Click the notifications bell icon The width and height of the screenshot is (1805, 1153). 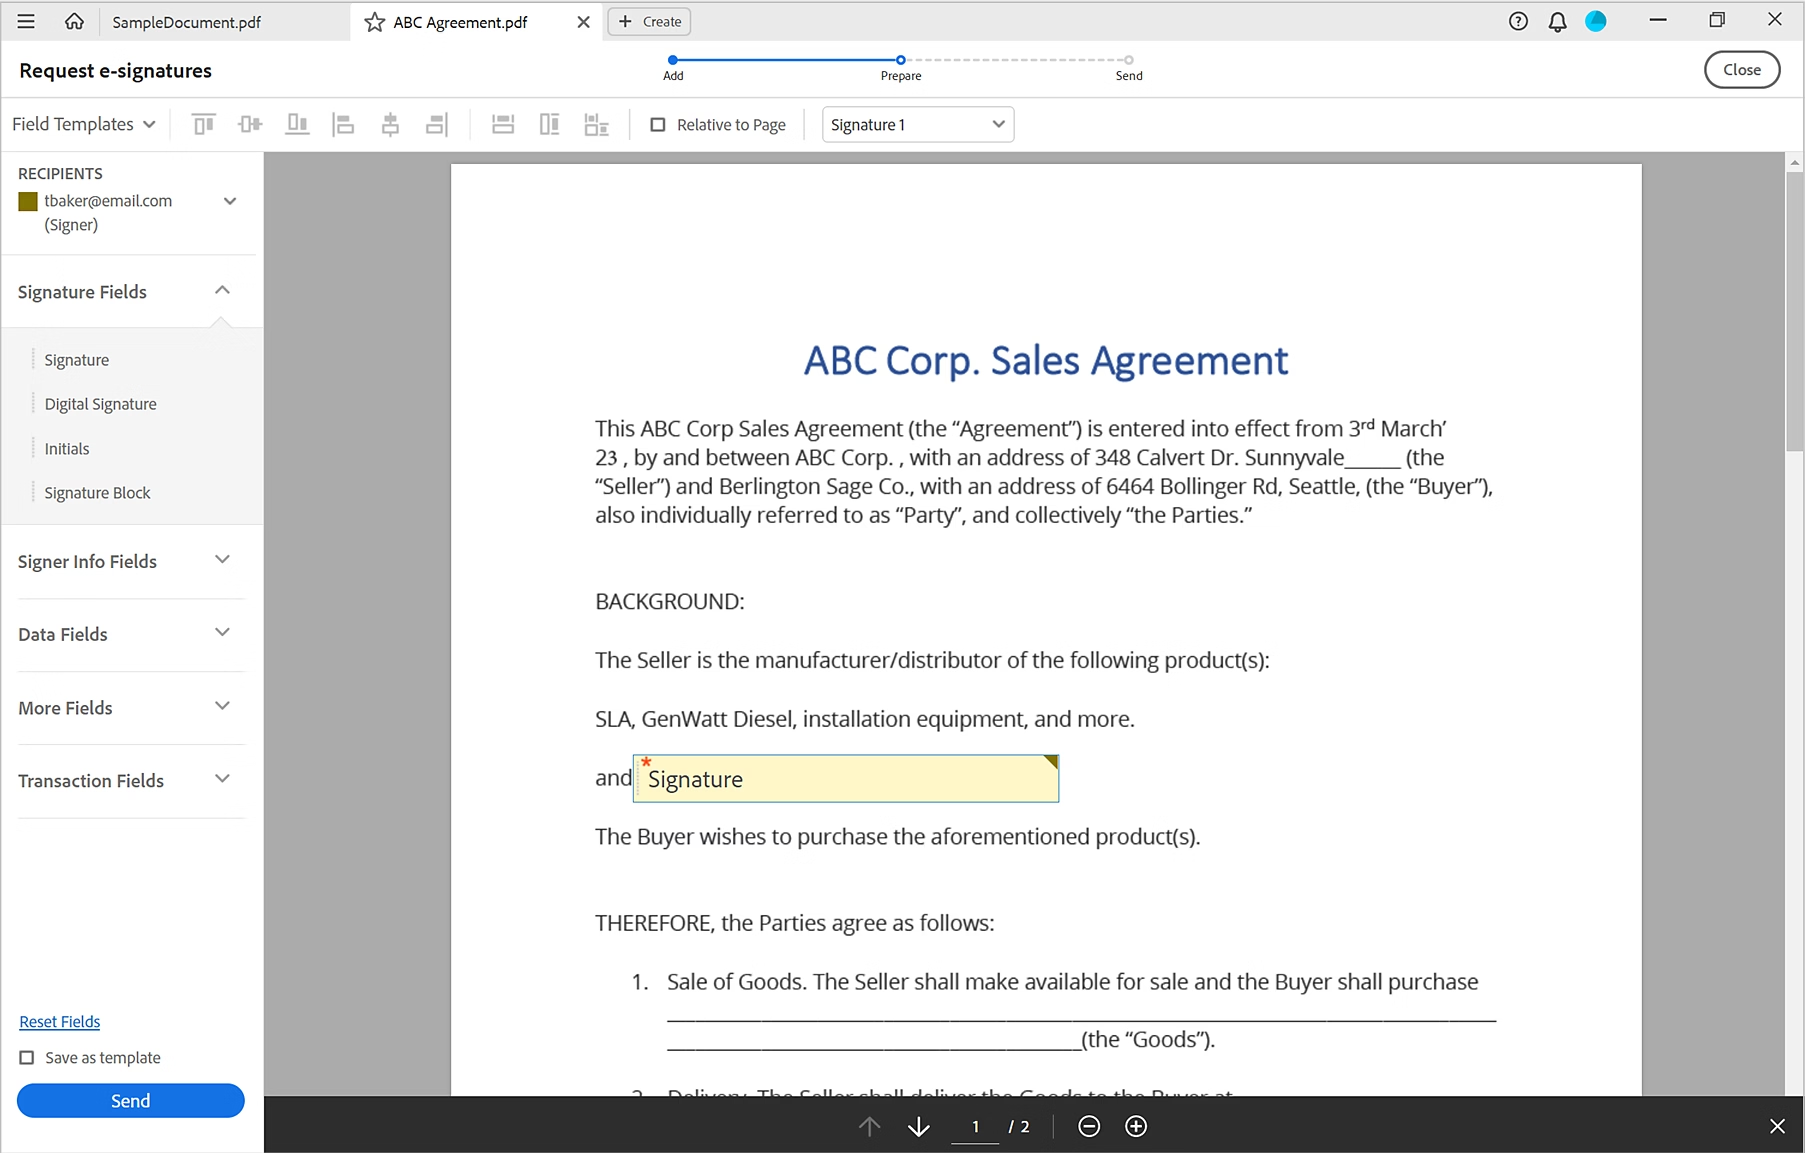coord(1556,21)
